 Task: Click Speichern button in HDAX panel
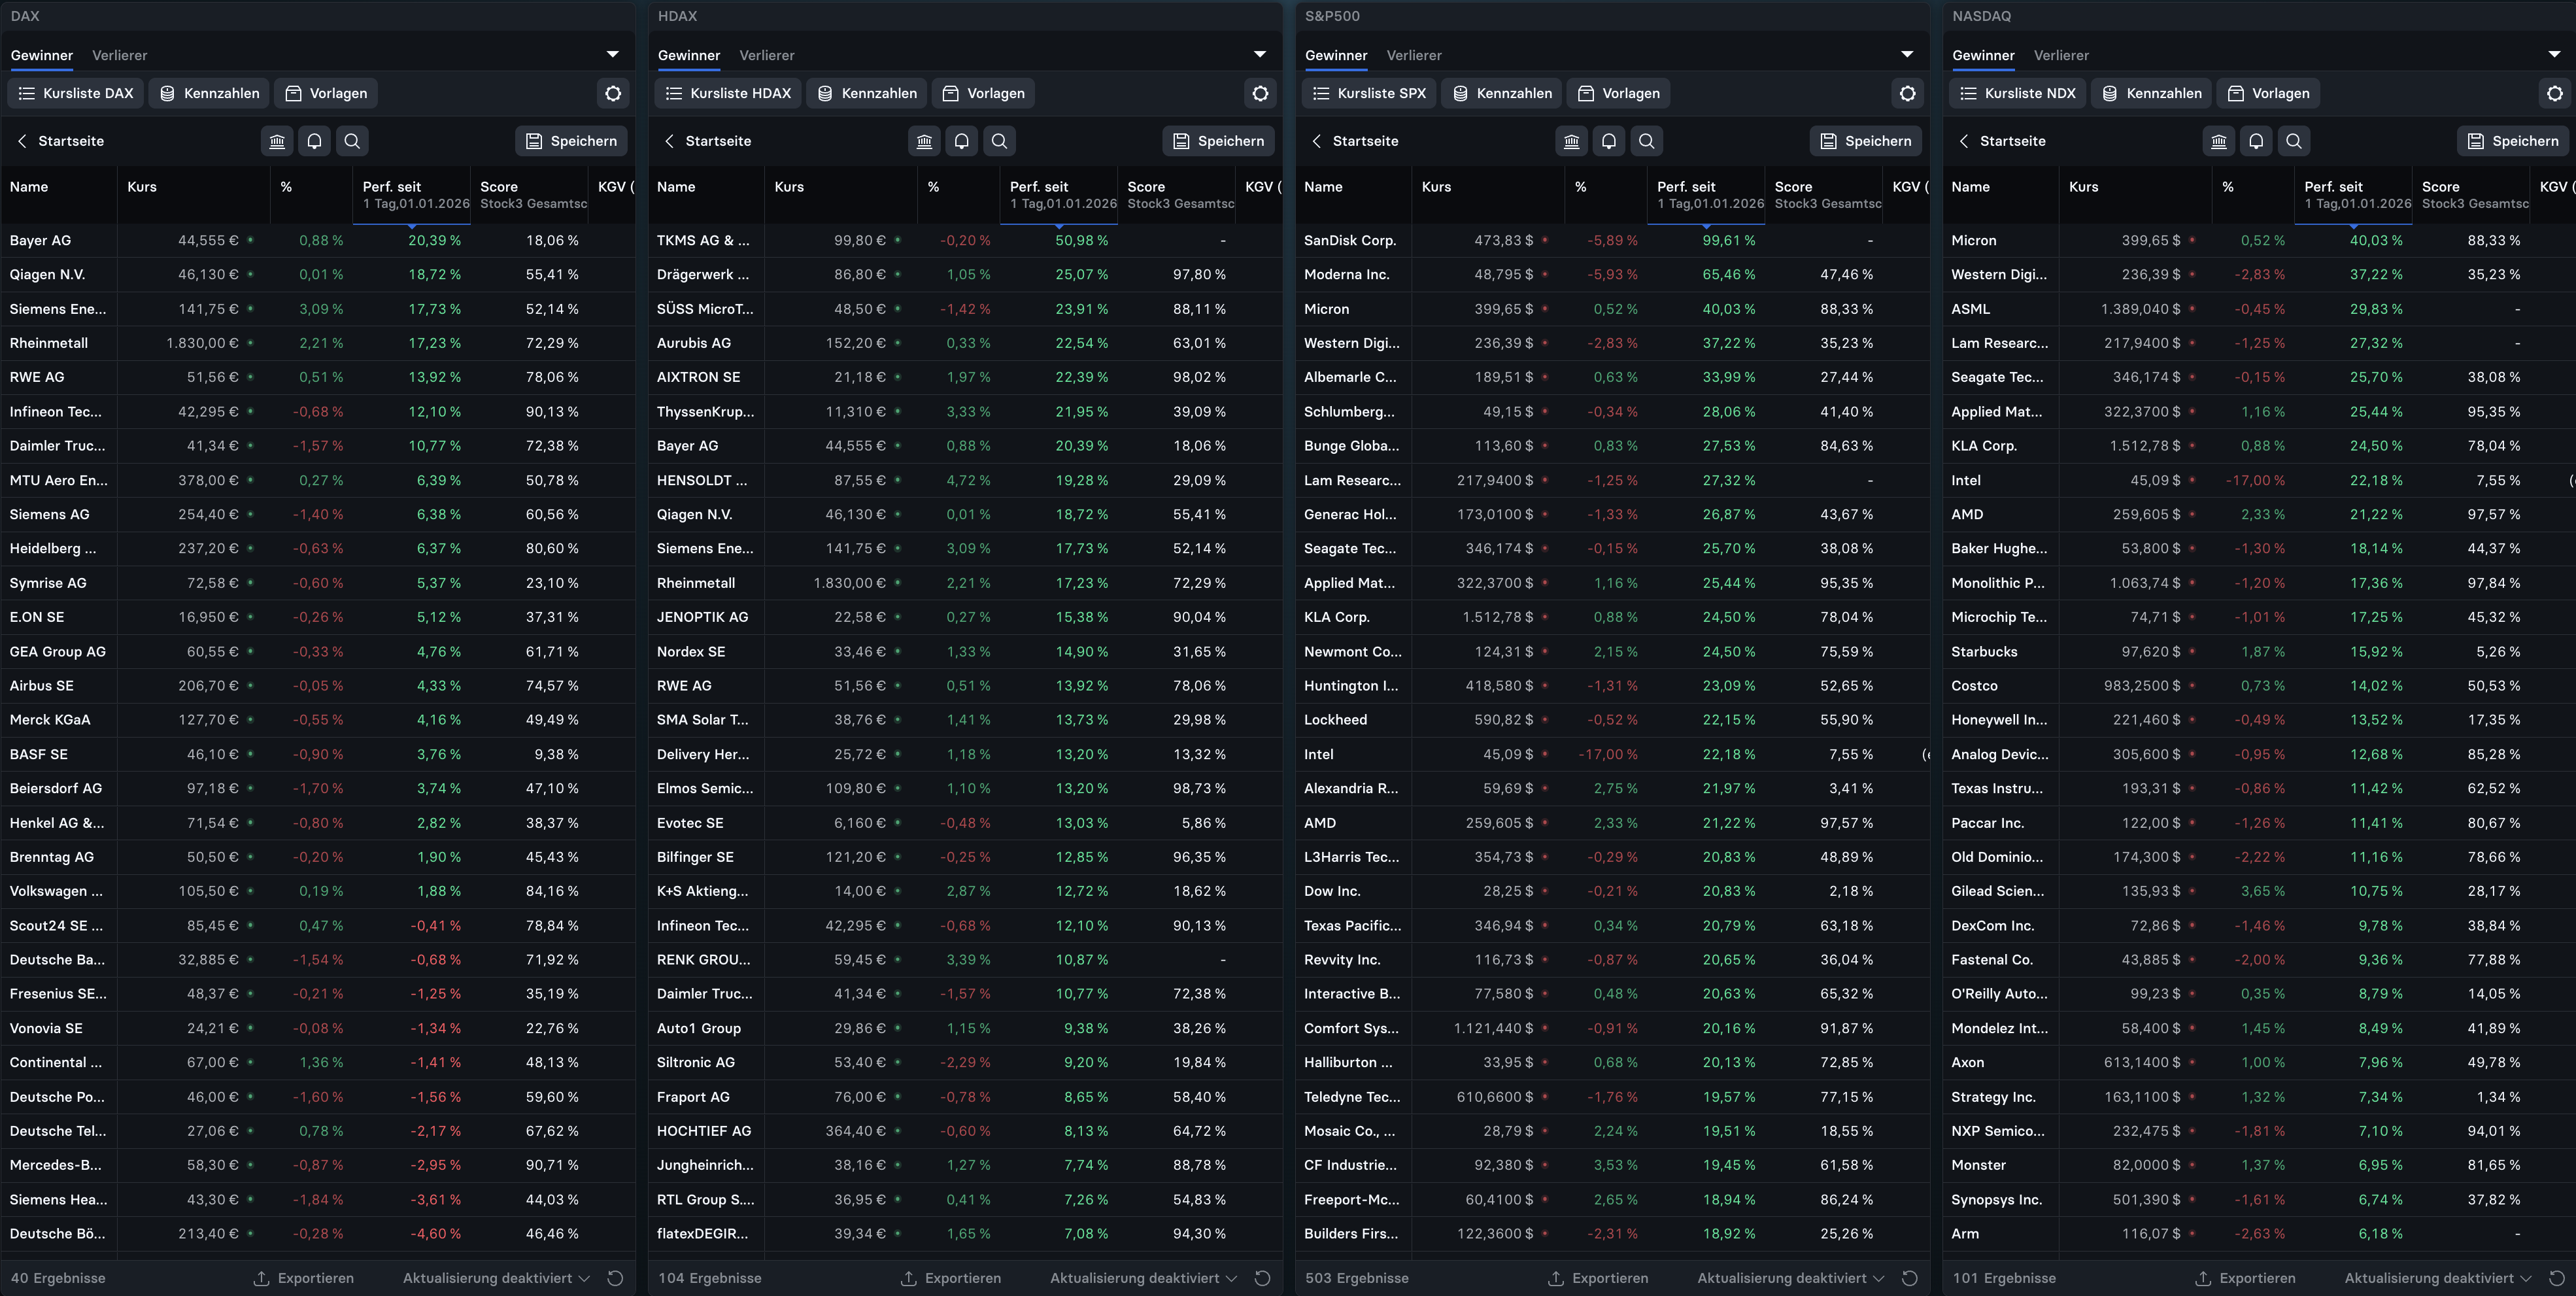(1218, 141)
